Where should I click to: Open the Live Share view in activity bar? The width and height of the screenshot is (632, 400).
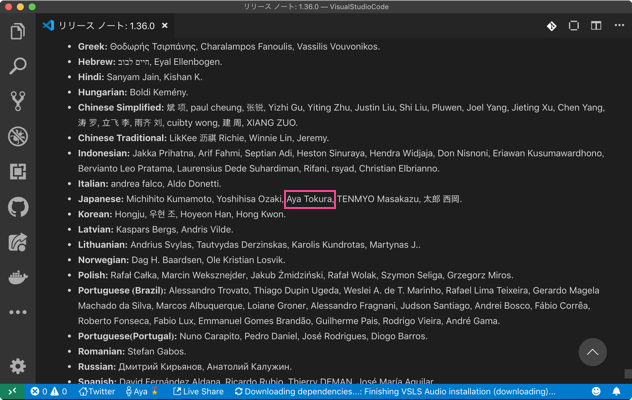point(18,242)
